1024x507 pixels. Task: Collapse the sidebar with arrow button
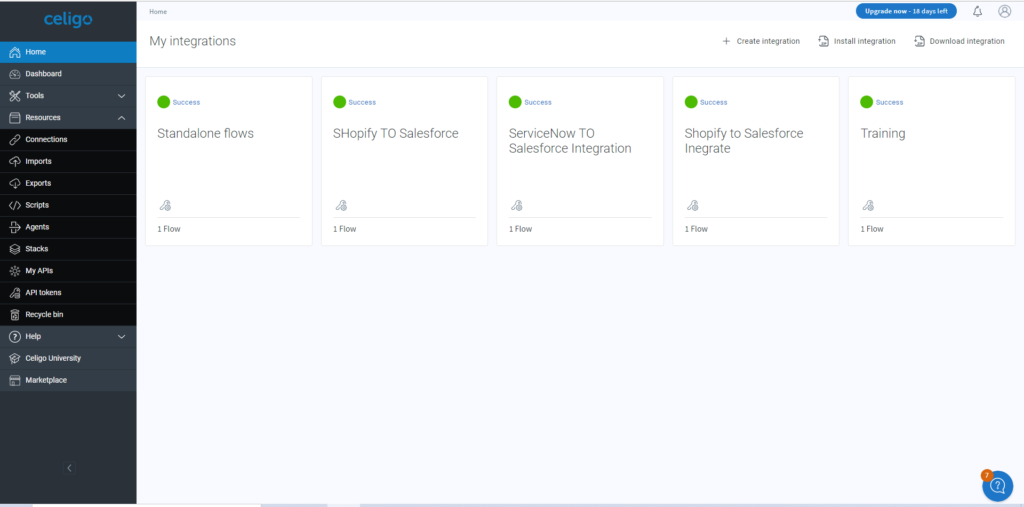coord(70,468)
